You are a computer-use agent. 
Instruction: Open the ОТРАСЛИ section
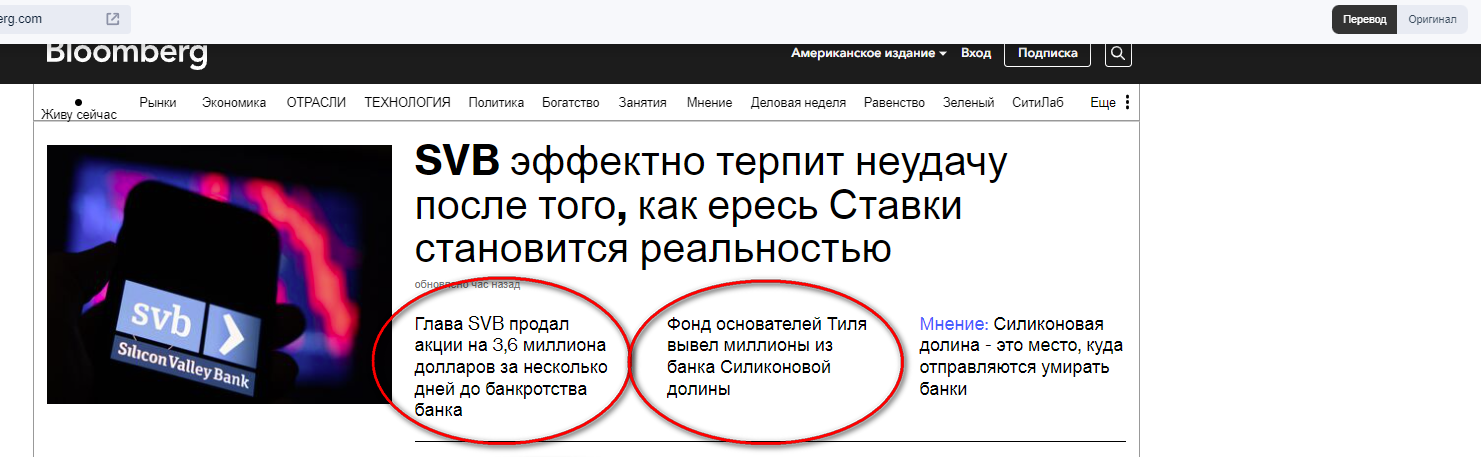316,102
